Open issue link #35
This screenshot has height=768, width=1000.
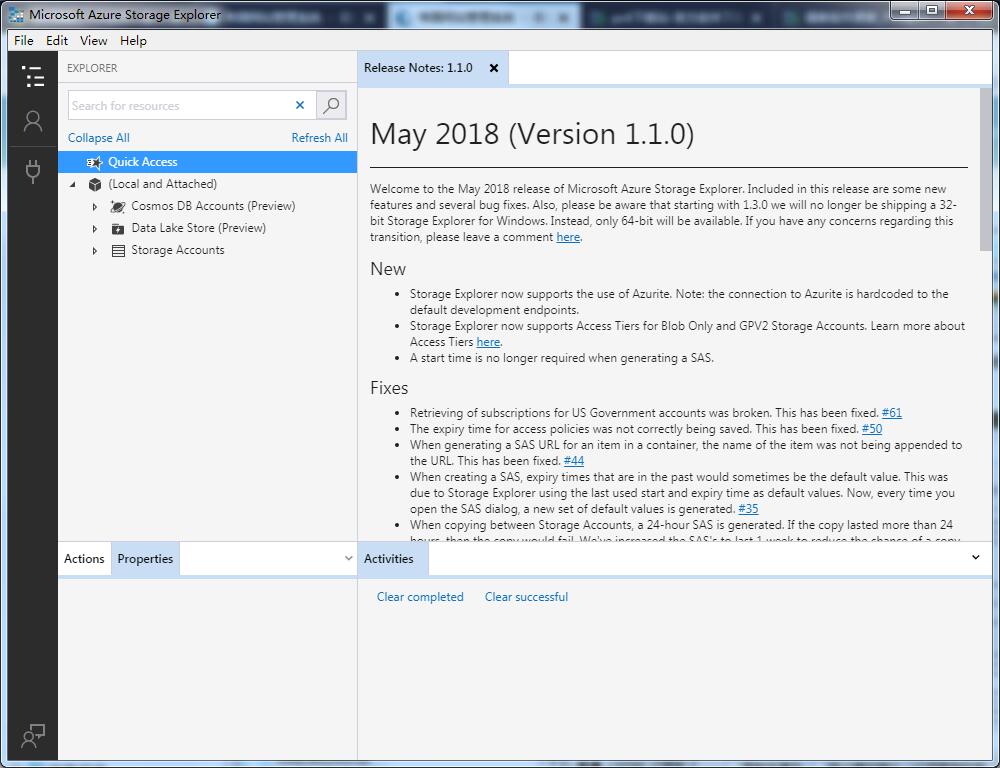[748, 509]
